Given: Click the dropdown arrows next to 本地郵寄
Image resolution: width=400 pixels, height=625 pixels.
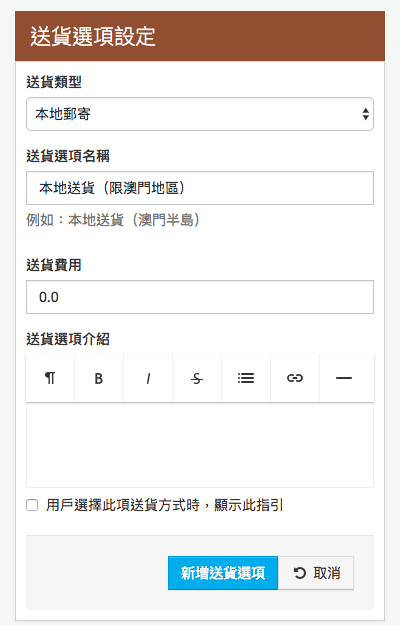Looking at the screenshot, I should click(365, 114).
